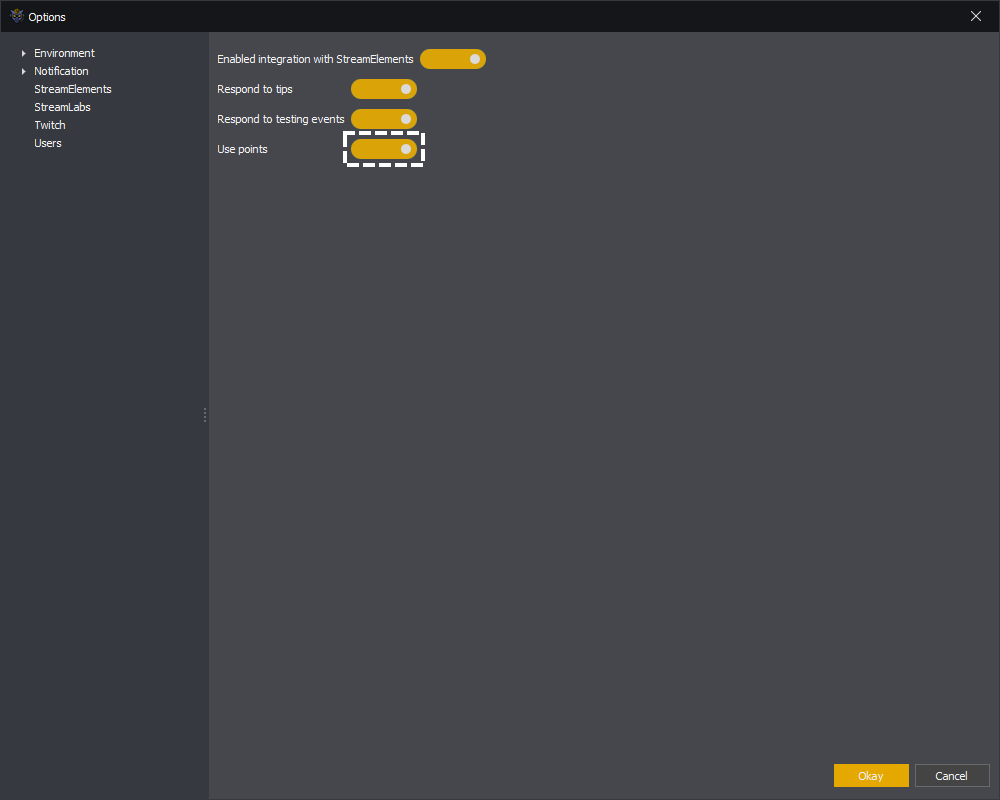Viewport: 1000px width, 800px height.
Task: Toggle the Use points switch
Action: point(384,149)
